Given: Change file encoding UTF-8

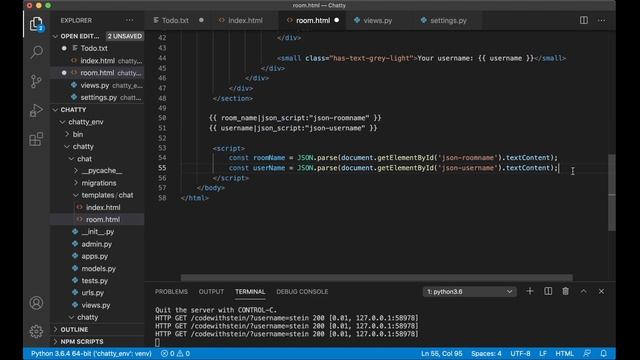Looking at the screenshot, I should (520, 353).
